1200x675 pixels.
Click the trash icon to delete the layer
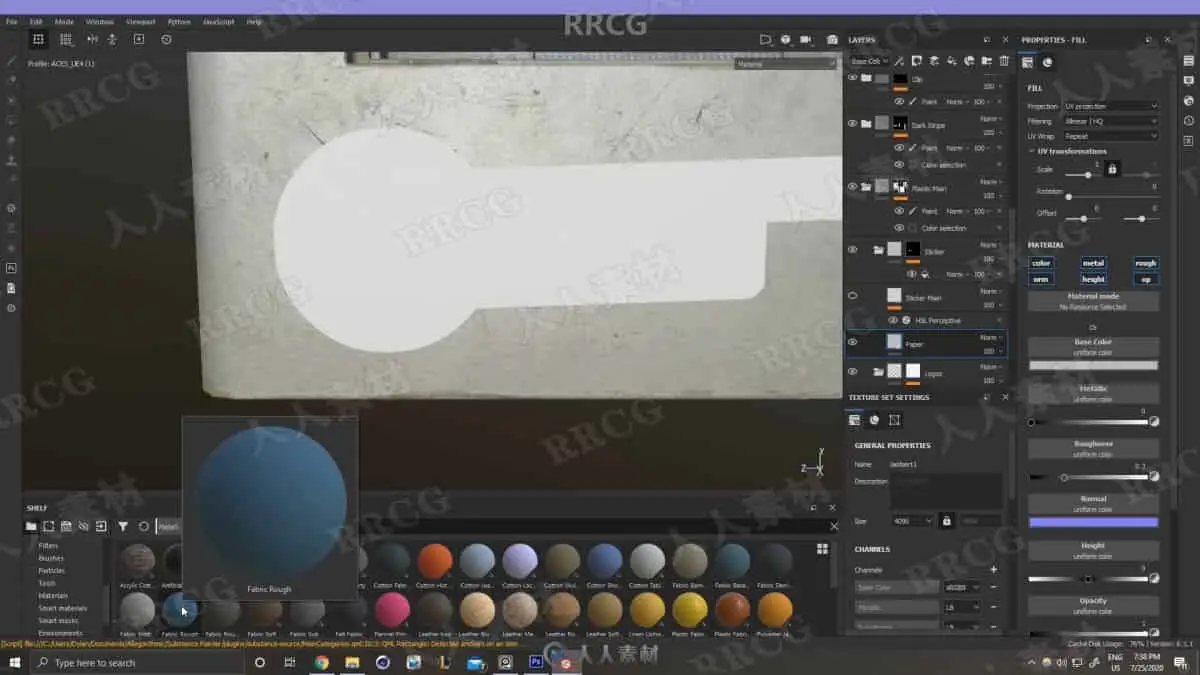coord(1004,61)
